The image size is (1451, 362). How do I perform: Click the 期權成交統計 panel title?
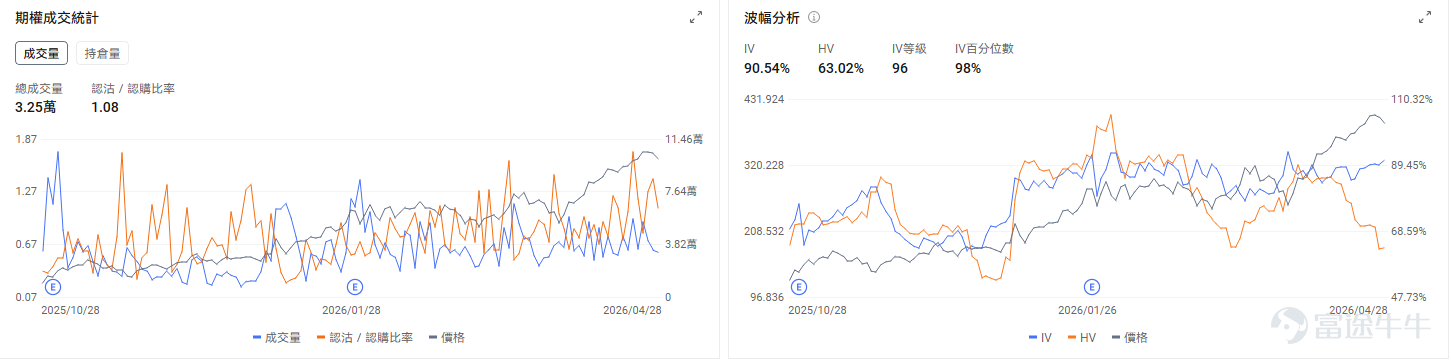click(57, 18)
